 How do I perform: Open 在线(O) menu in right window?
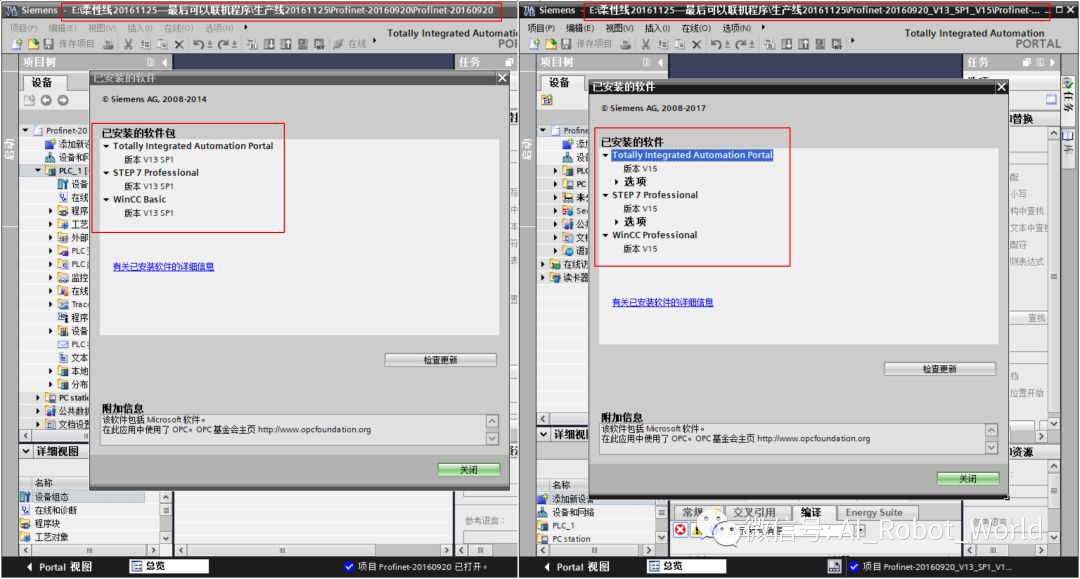(x=696, y=28)
